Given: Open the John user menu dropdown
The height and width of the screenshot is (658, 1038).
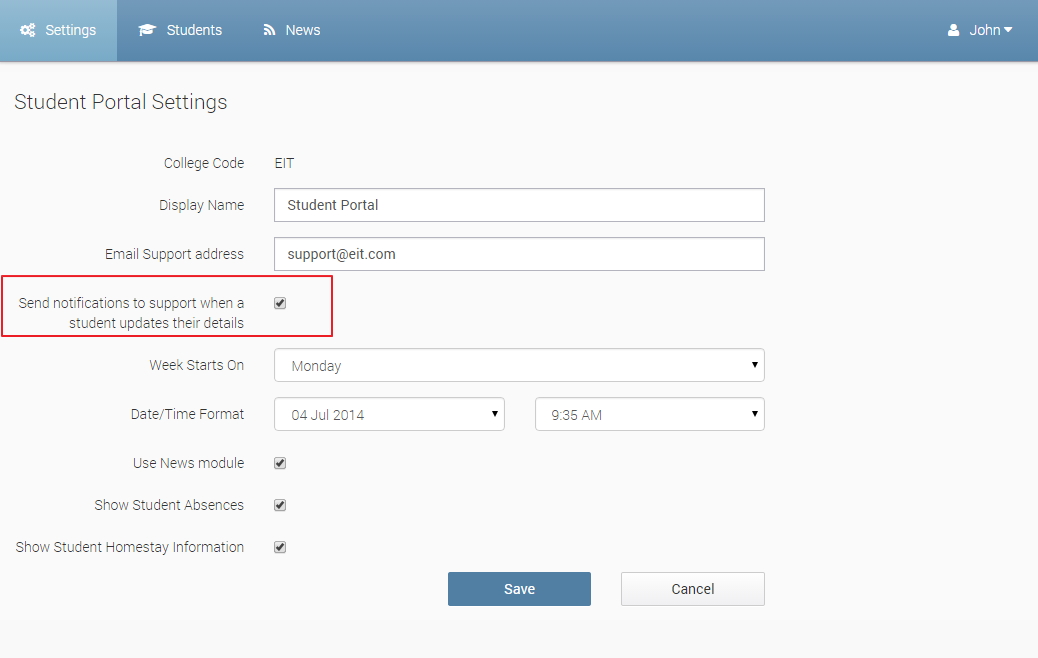Looking at the screenshot, I should tap(980, 30).
